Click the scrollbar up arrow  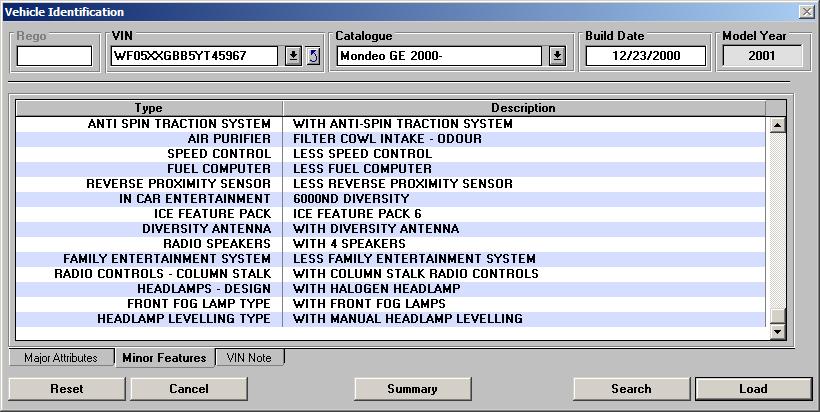coord(776,125)
